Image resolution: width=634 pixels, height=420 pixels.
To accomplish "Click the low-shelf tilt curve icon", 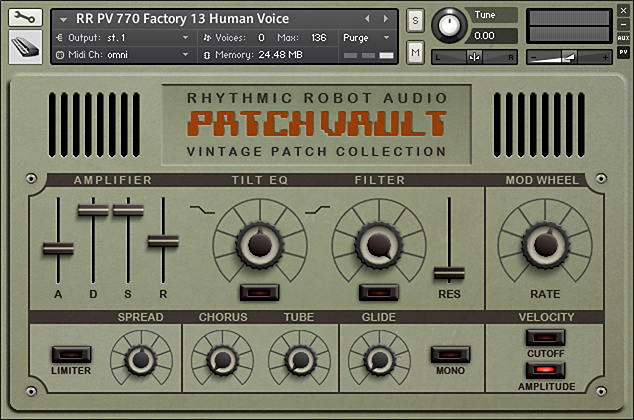I will pyautogui.click(x=203, y=209).
